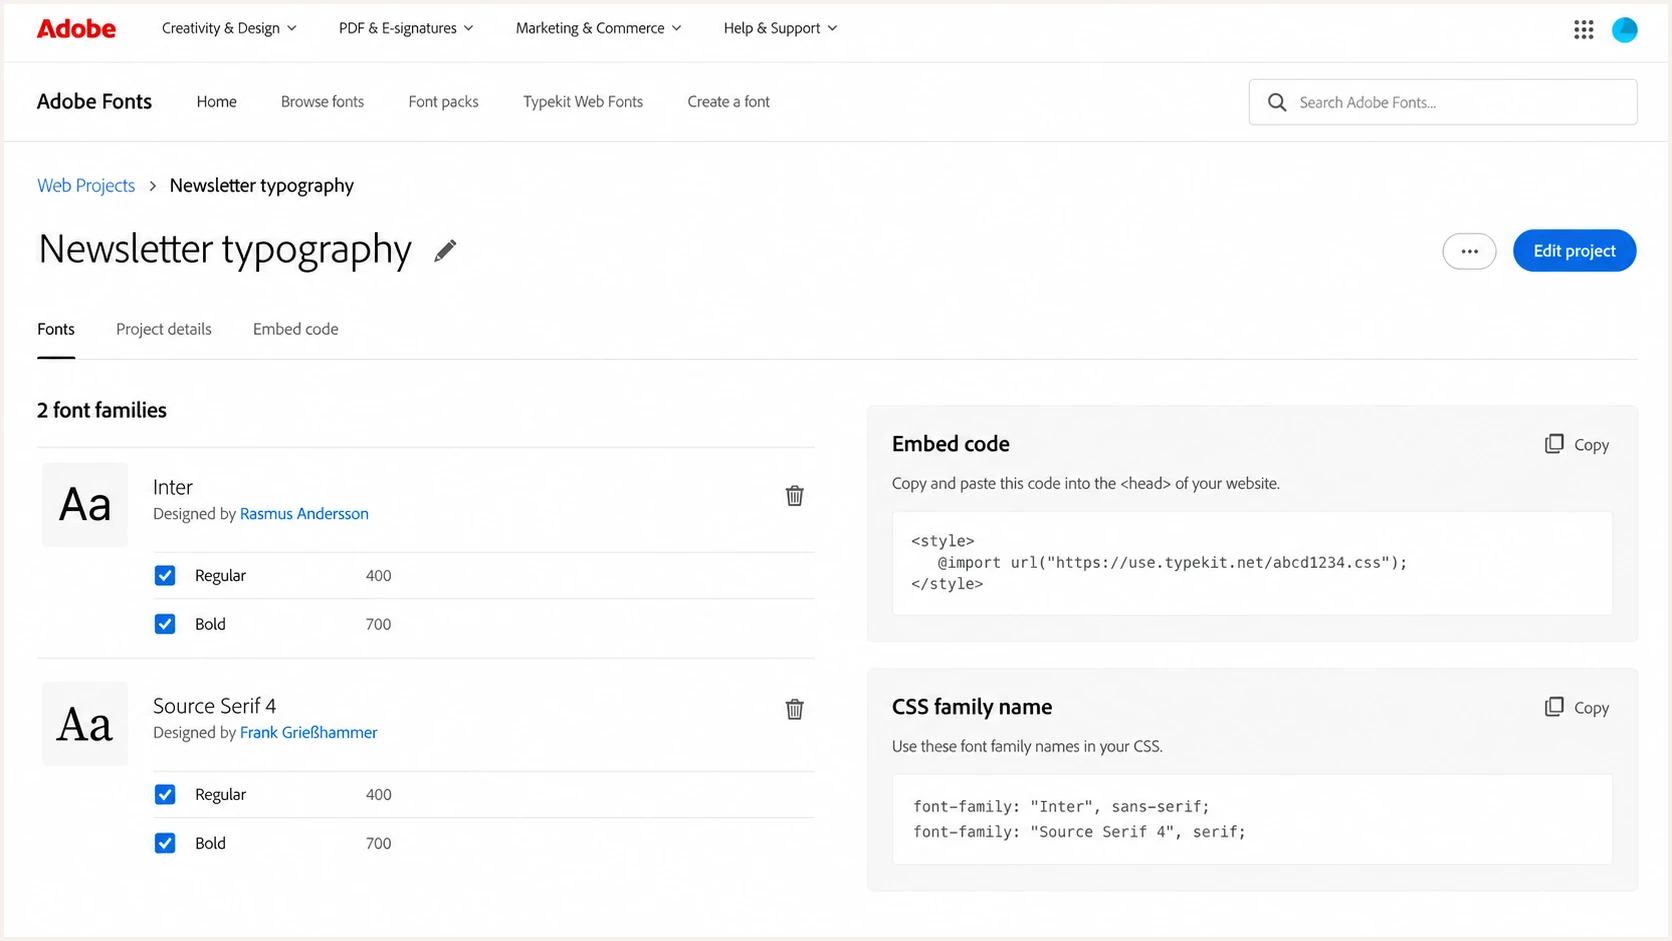Click pencil icon to rename project

(445, 251)
